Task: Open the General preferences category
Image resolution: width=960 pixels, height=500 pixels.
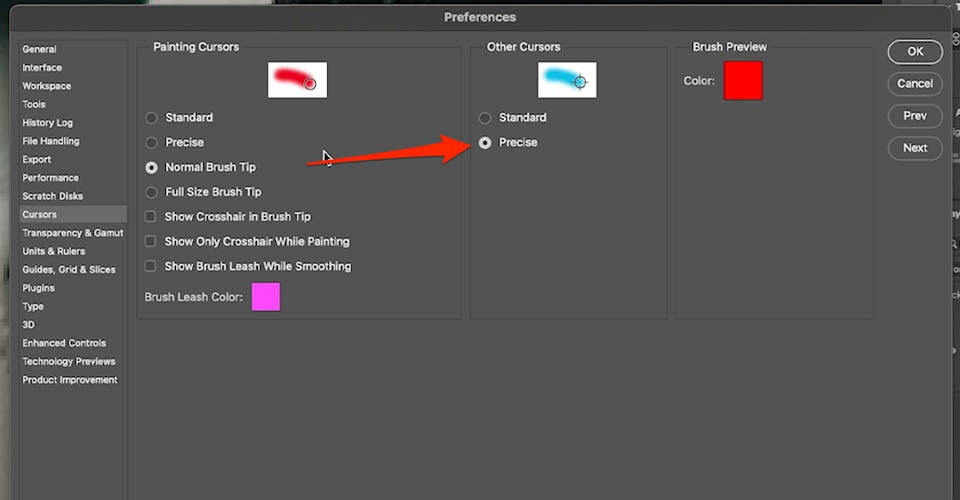Action: click(x=39, y=49)
